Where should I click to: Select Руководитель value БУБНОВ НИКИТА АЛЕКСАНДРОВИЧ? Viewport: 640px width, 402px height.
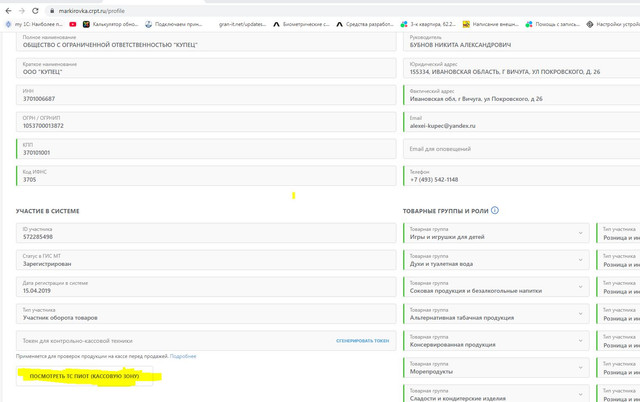[x=460, y=45]
